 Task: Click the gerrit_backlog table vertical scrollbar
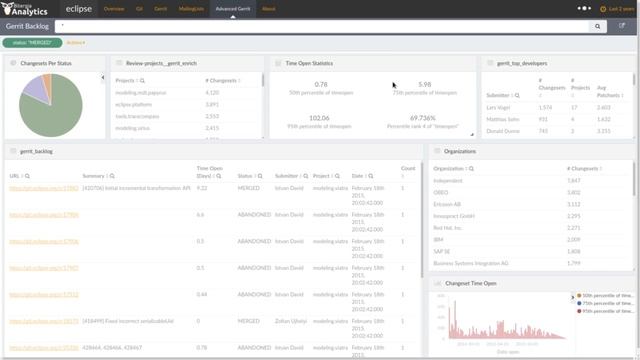pyautogui.click(x=422, y=220)
